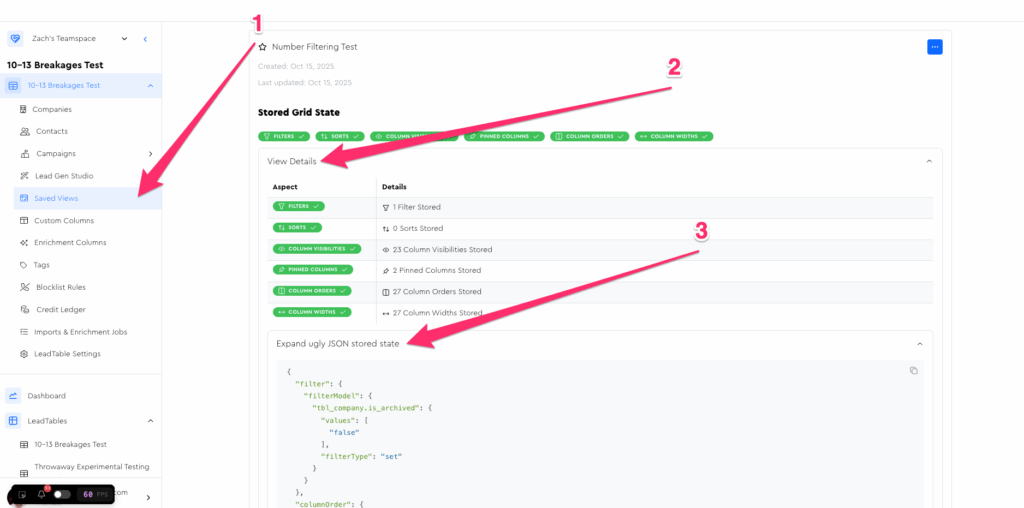This screenshot has height=508, width=1024.
Task: Go to Custom Columns in the sidebar
Action: (x=64, y=220)
